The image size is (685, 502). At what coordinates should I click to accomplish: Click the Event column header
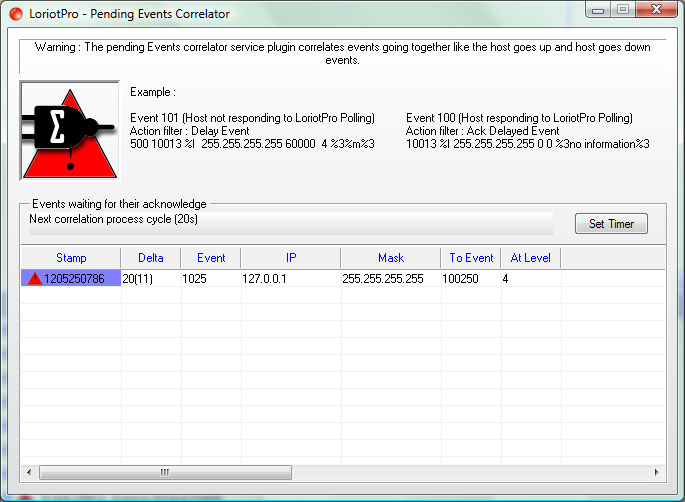[211, 258]
